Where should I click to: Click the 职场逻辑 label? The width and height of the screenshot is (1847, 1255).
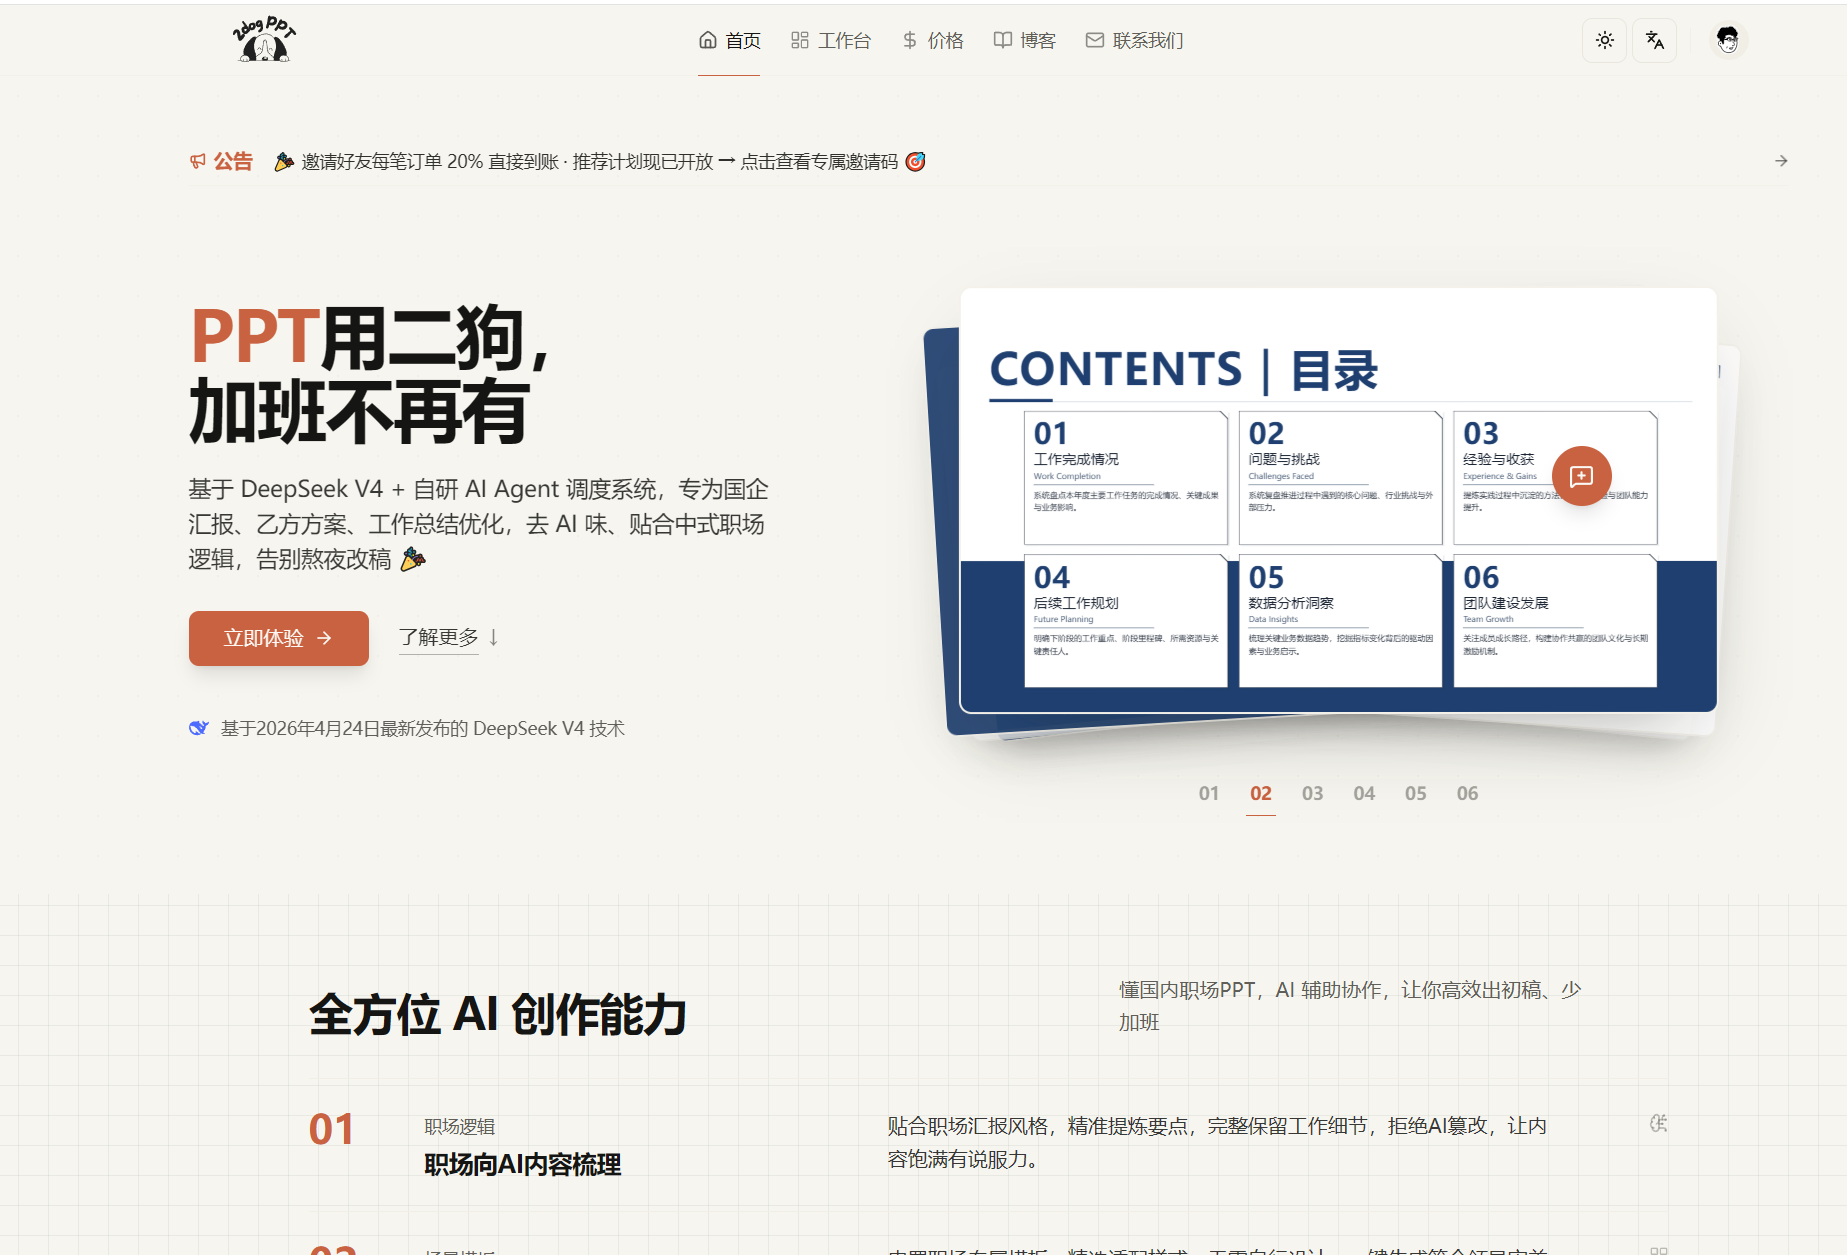(460, 1127)
